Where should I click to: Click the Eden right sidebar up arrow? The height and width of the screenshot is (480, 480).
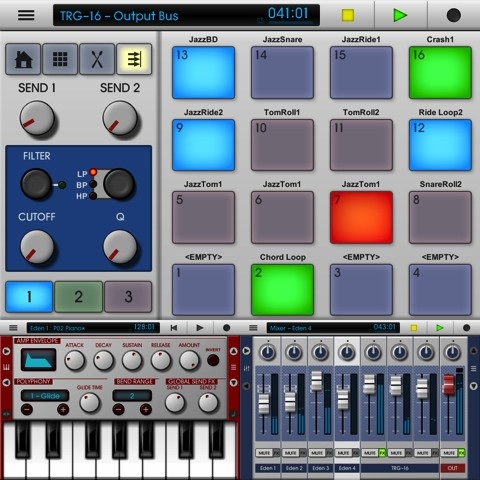tap(234, 351)
